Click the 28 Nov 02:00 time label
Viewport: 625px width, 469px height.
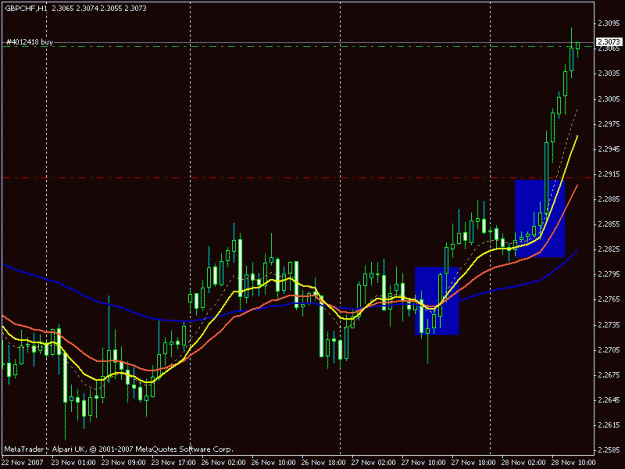tap(523, 463)
